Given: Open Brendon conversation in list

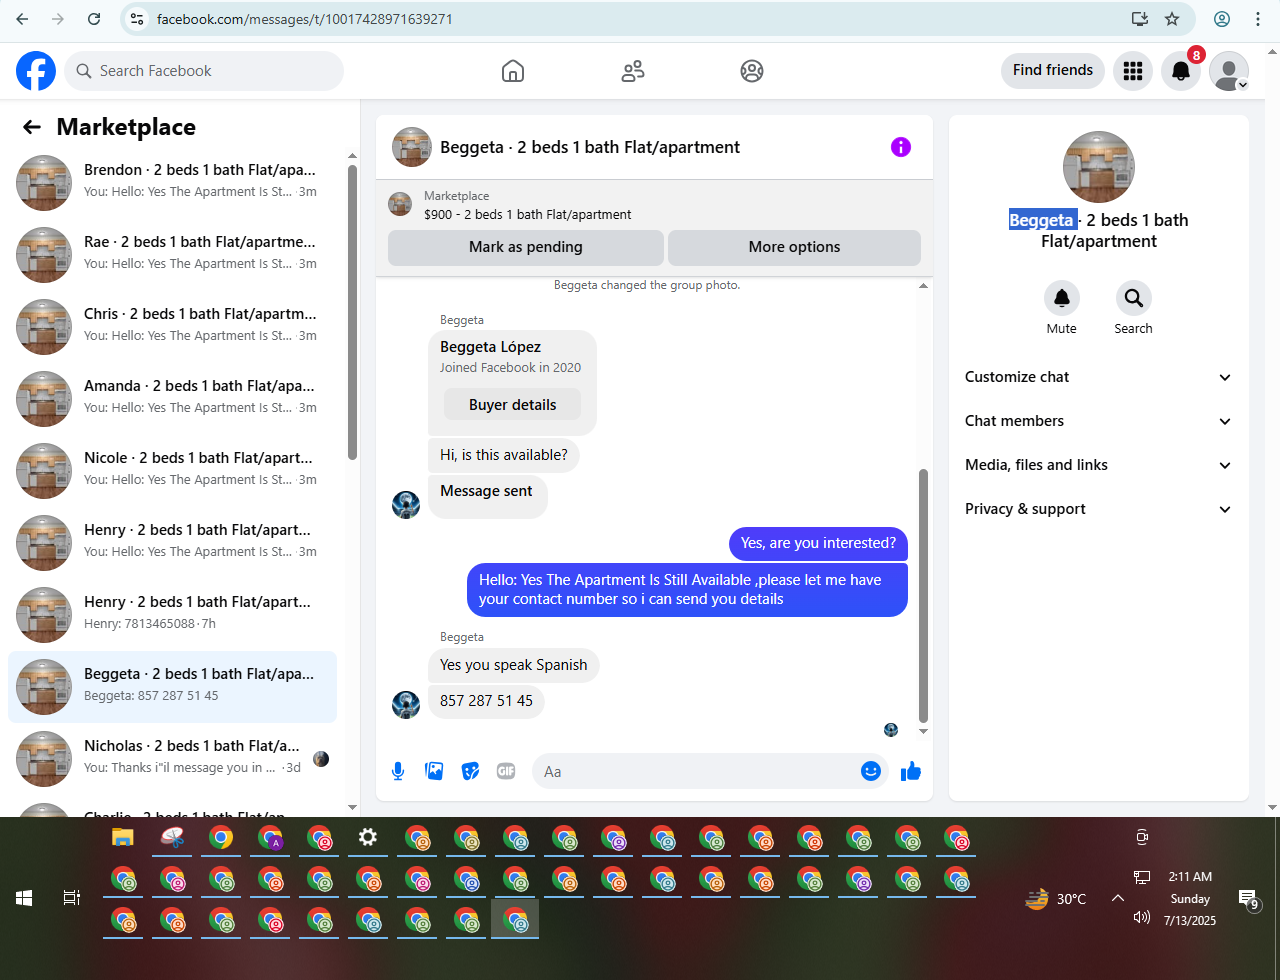Looking at the screenshot, I should pyautogui.click(x=172, y=181).
